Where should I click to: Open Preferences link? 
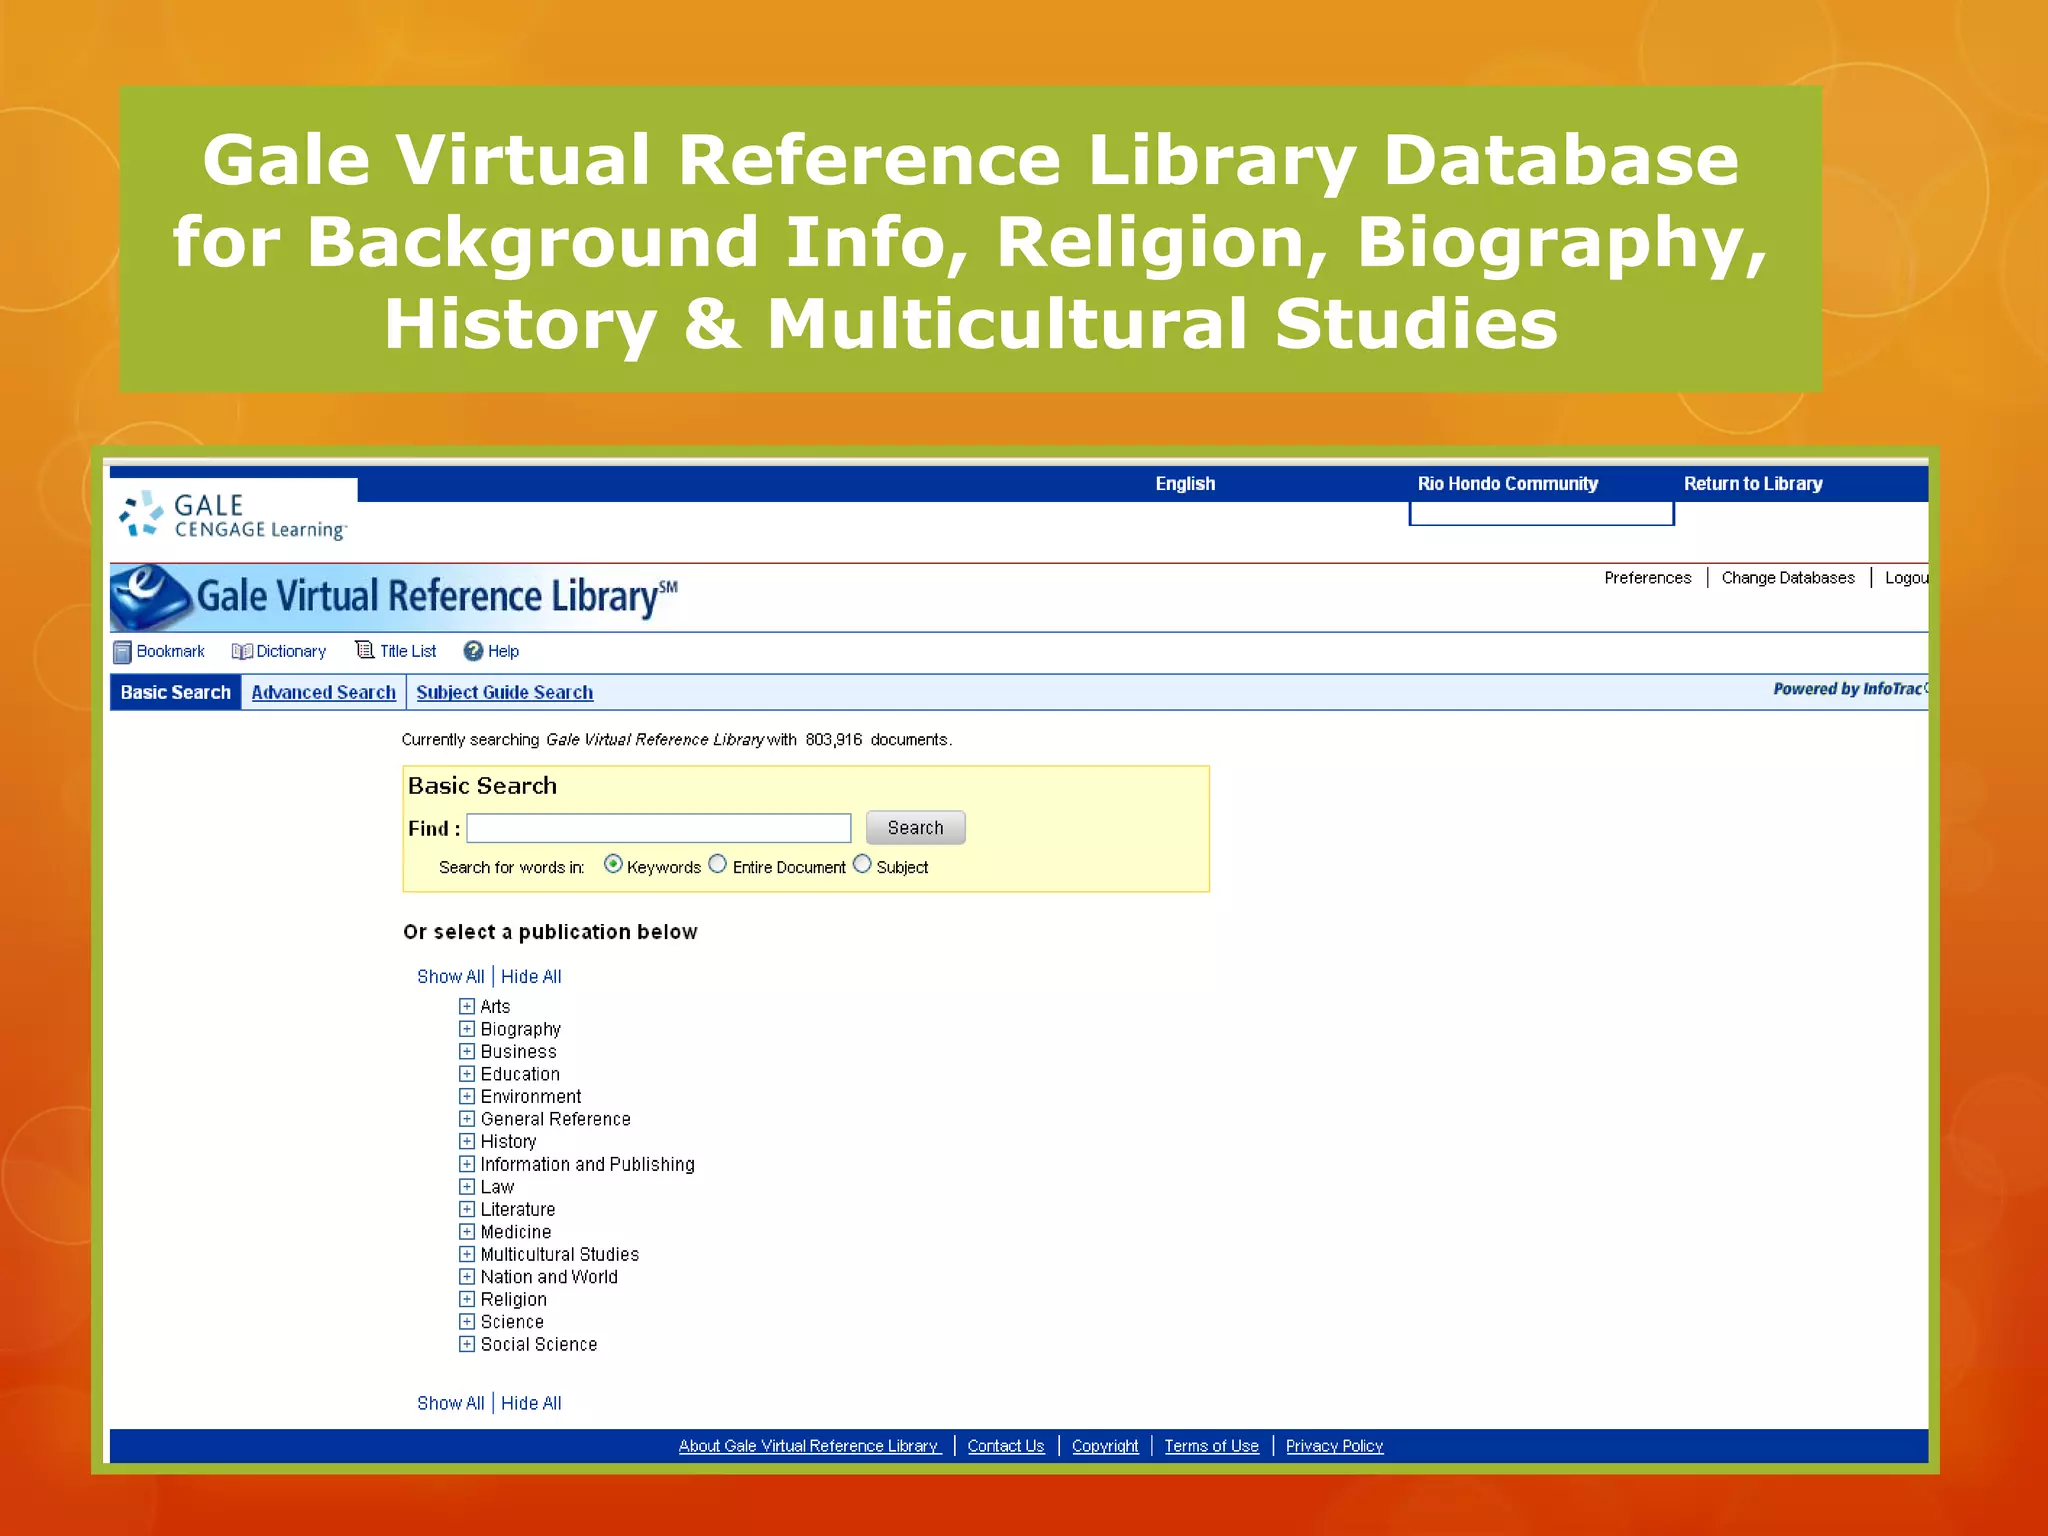(1647, 578)
